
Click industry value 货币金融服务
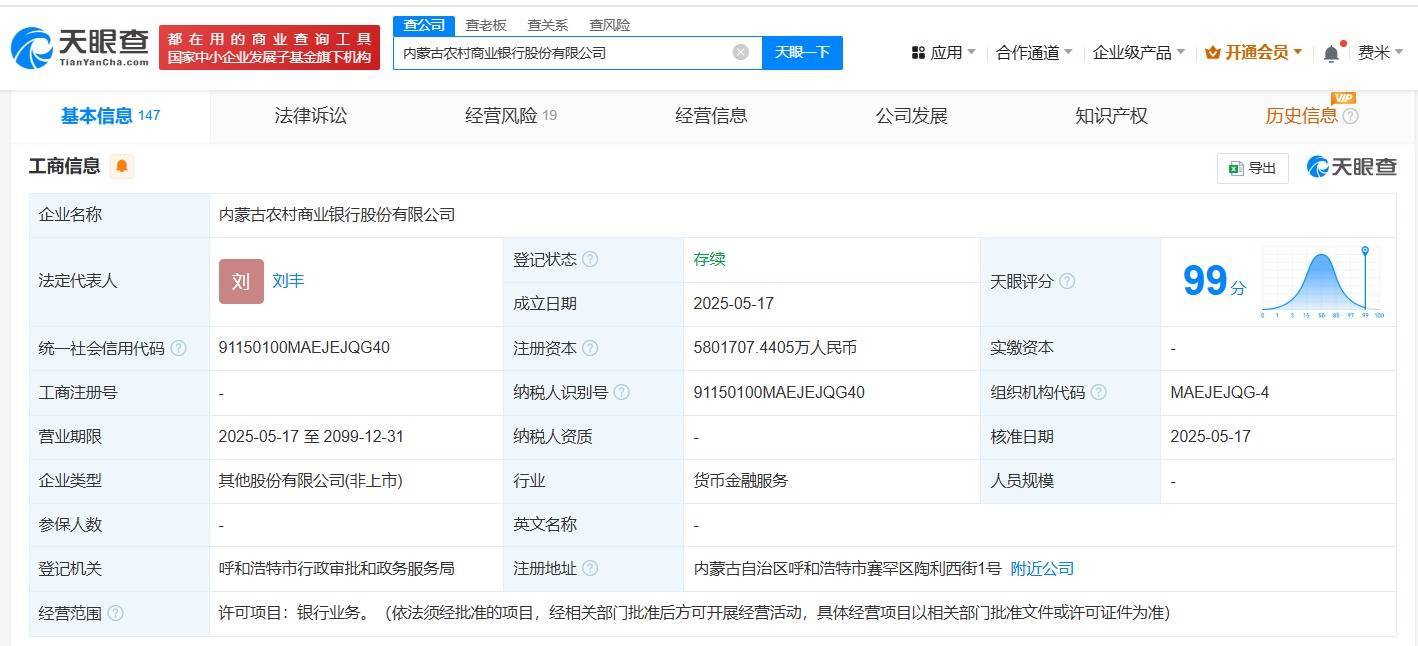[741, 480]
